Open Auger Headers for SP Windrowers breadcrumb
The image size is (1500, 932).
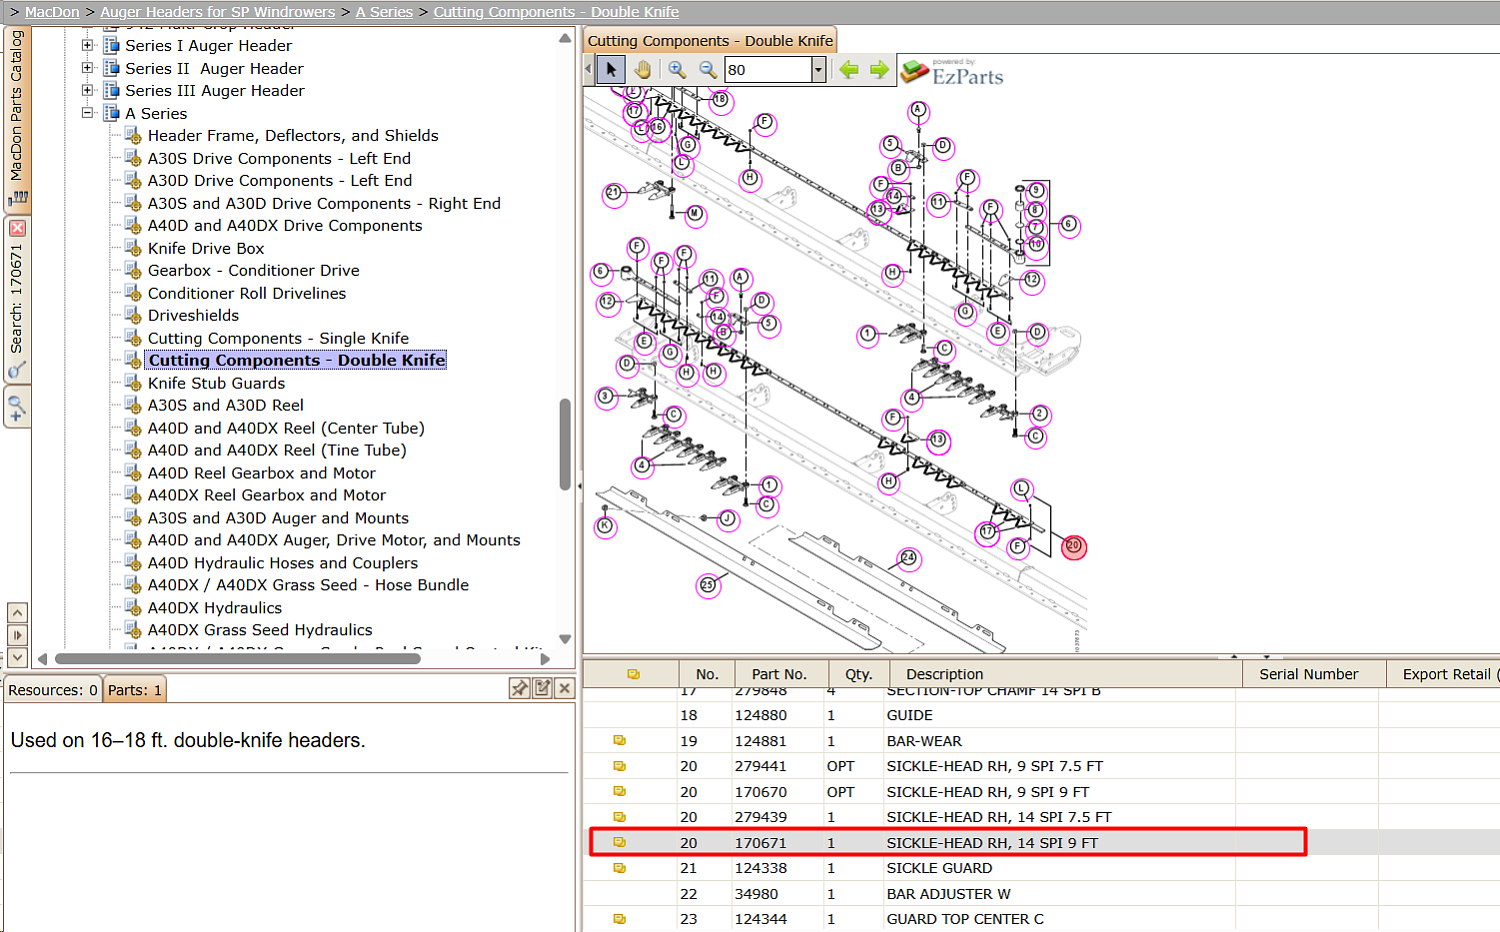click(x=218, y=12)
